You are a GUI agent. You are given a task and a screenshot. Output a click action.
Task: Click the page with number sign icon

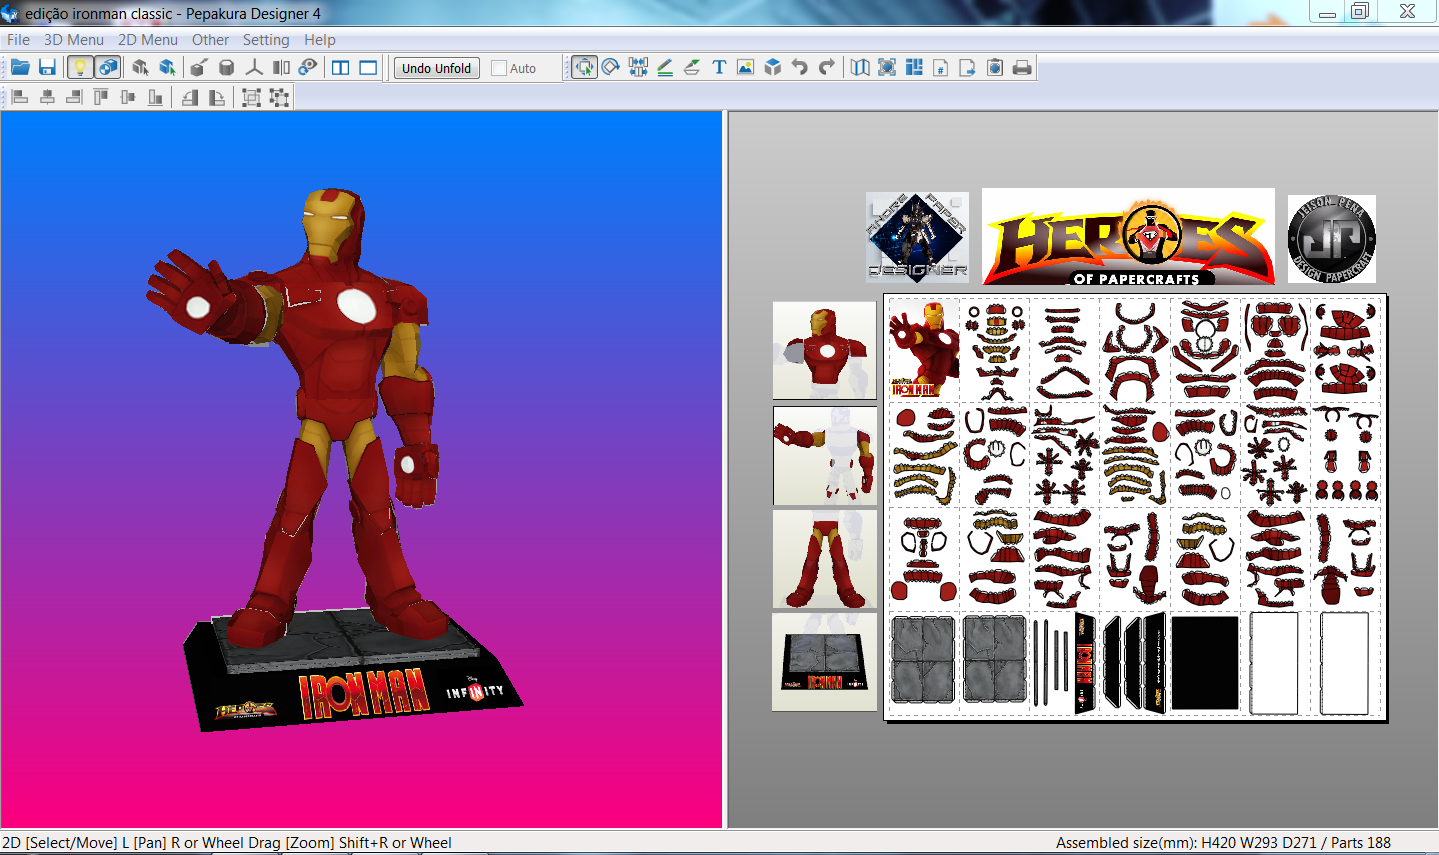click(941, 68)
